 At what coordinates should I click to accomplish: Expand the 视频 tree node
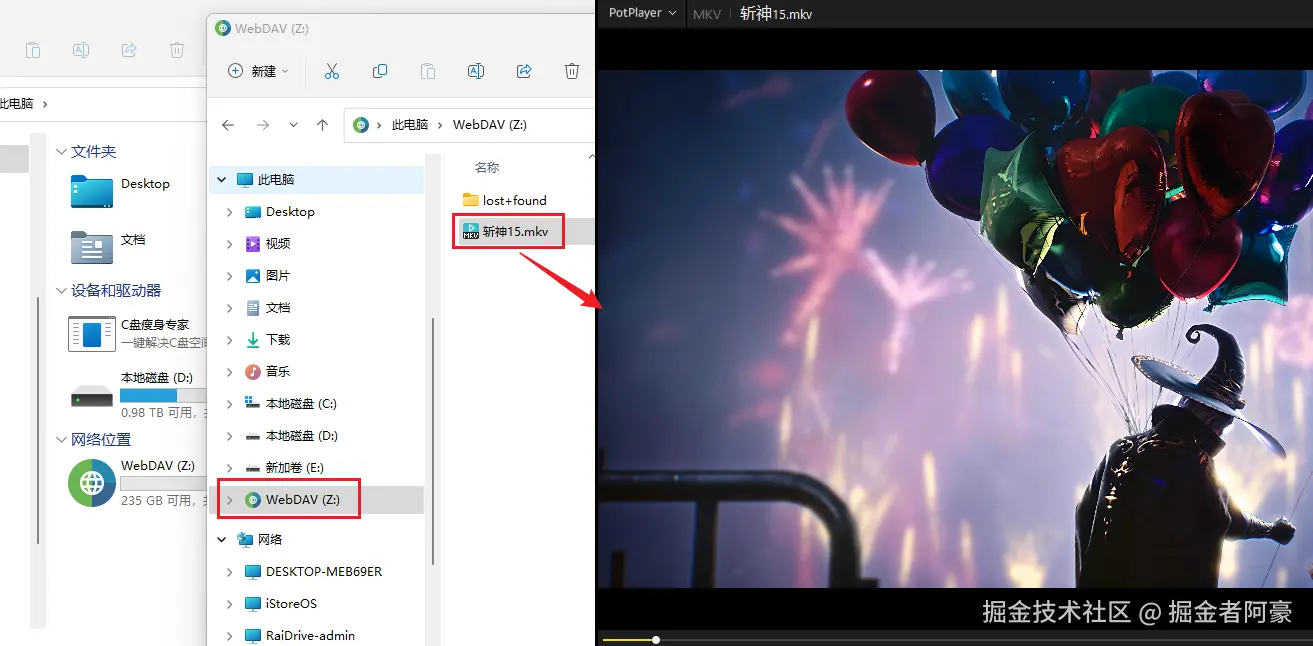click(x=230, y=244)
